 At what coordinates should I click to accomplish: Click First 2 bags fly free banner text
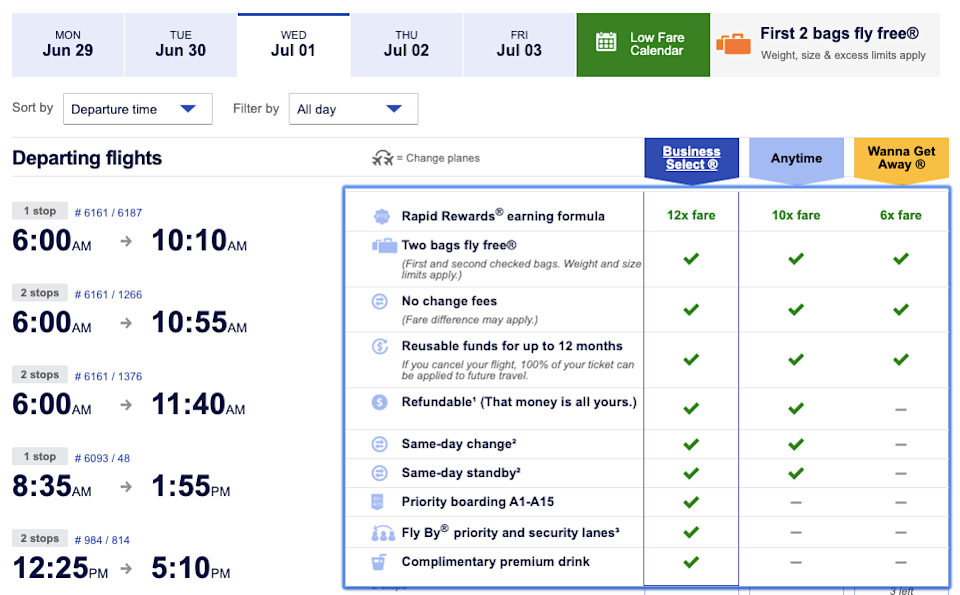[x=839, y=34]
